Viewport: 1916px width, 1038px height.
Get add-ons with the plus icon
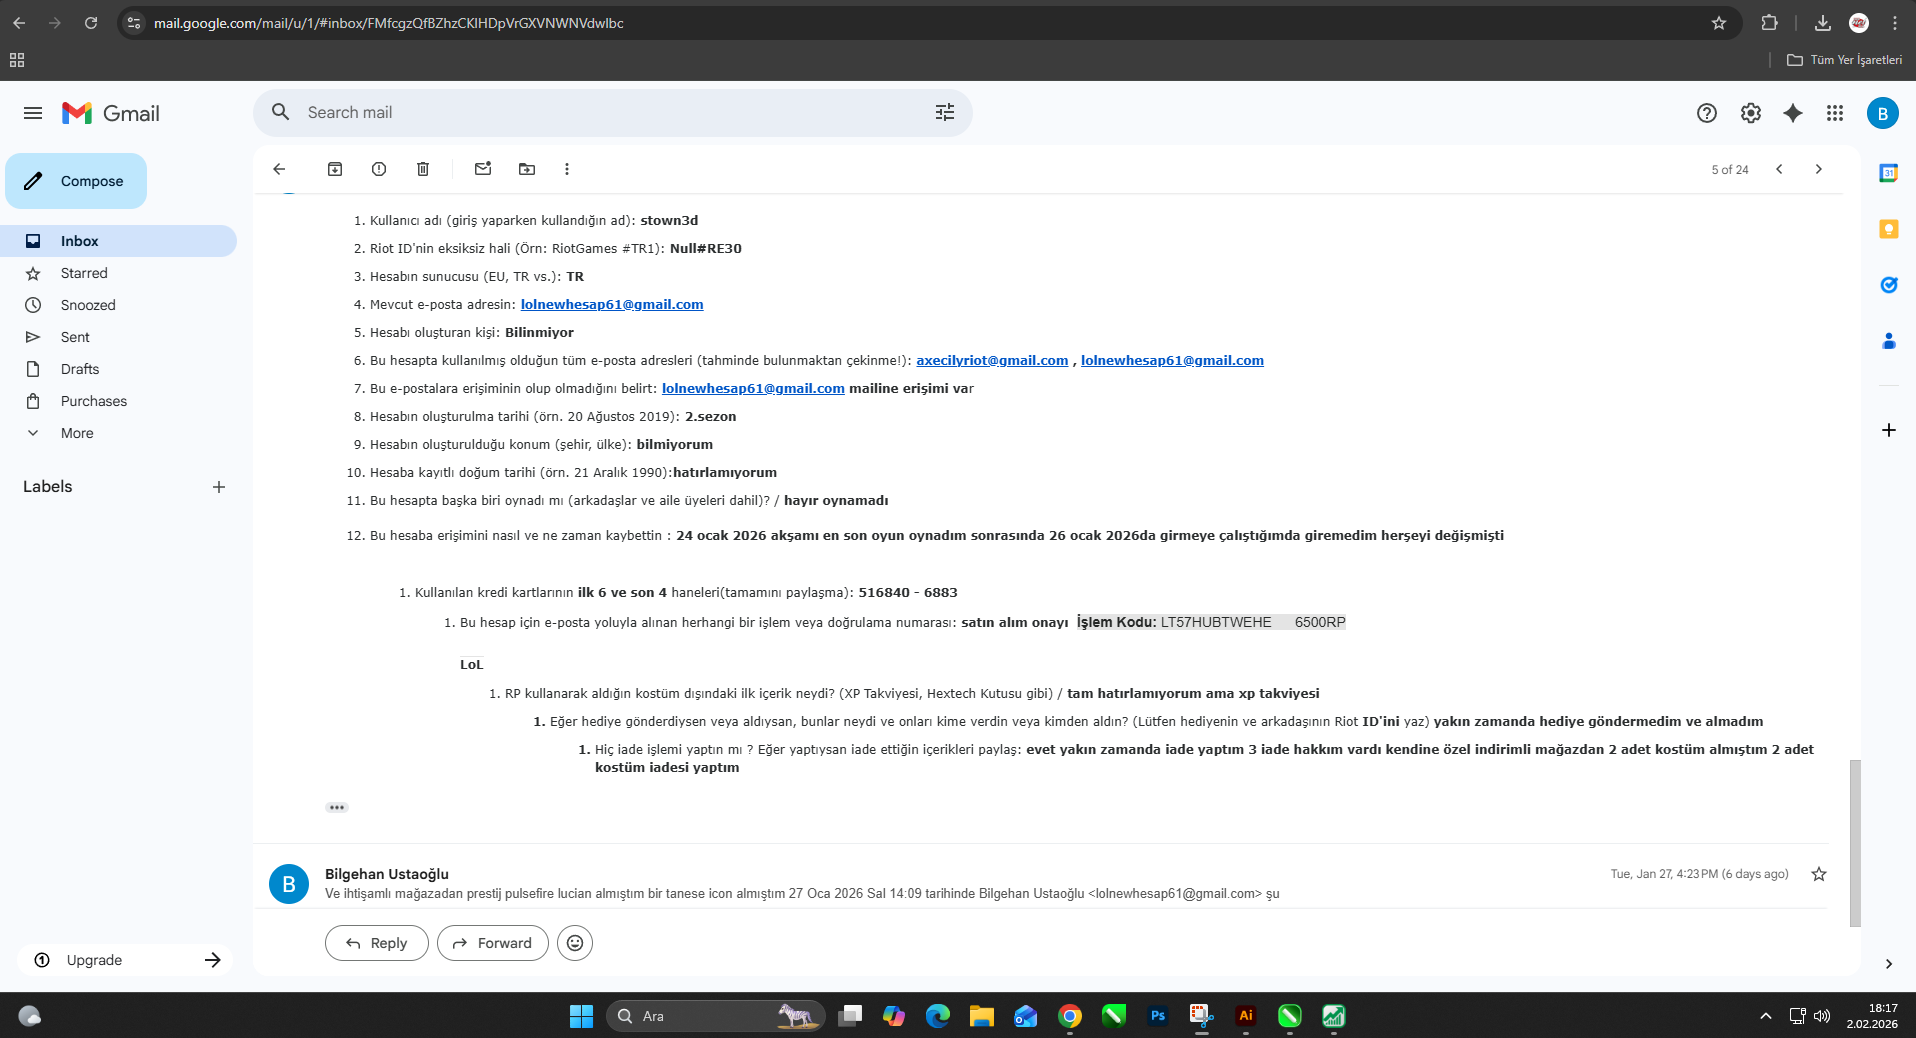[x=1889, y=430]
